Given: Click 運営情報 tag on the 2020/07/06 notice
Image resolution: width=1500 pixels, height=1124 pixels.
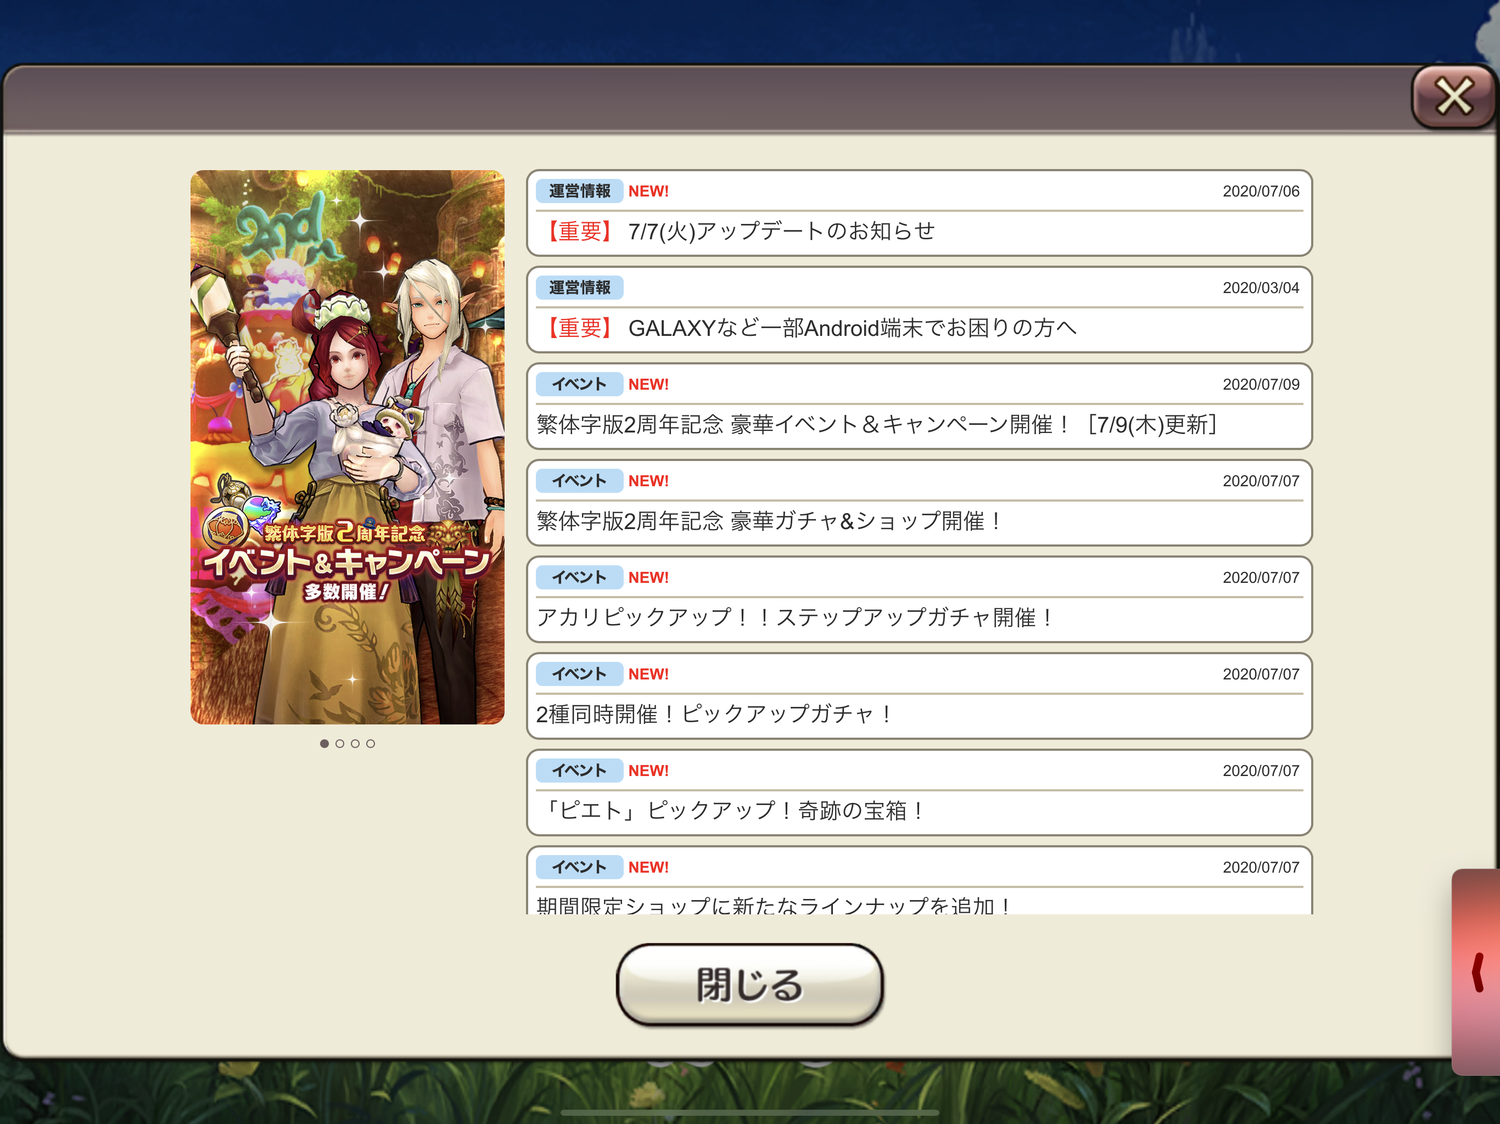Looking at the screenshot, I should [x=580, y=191].
